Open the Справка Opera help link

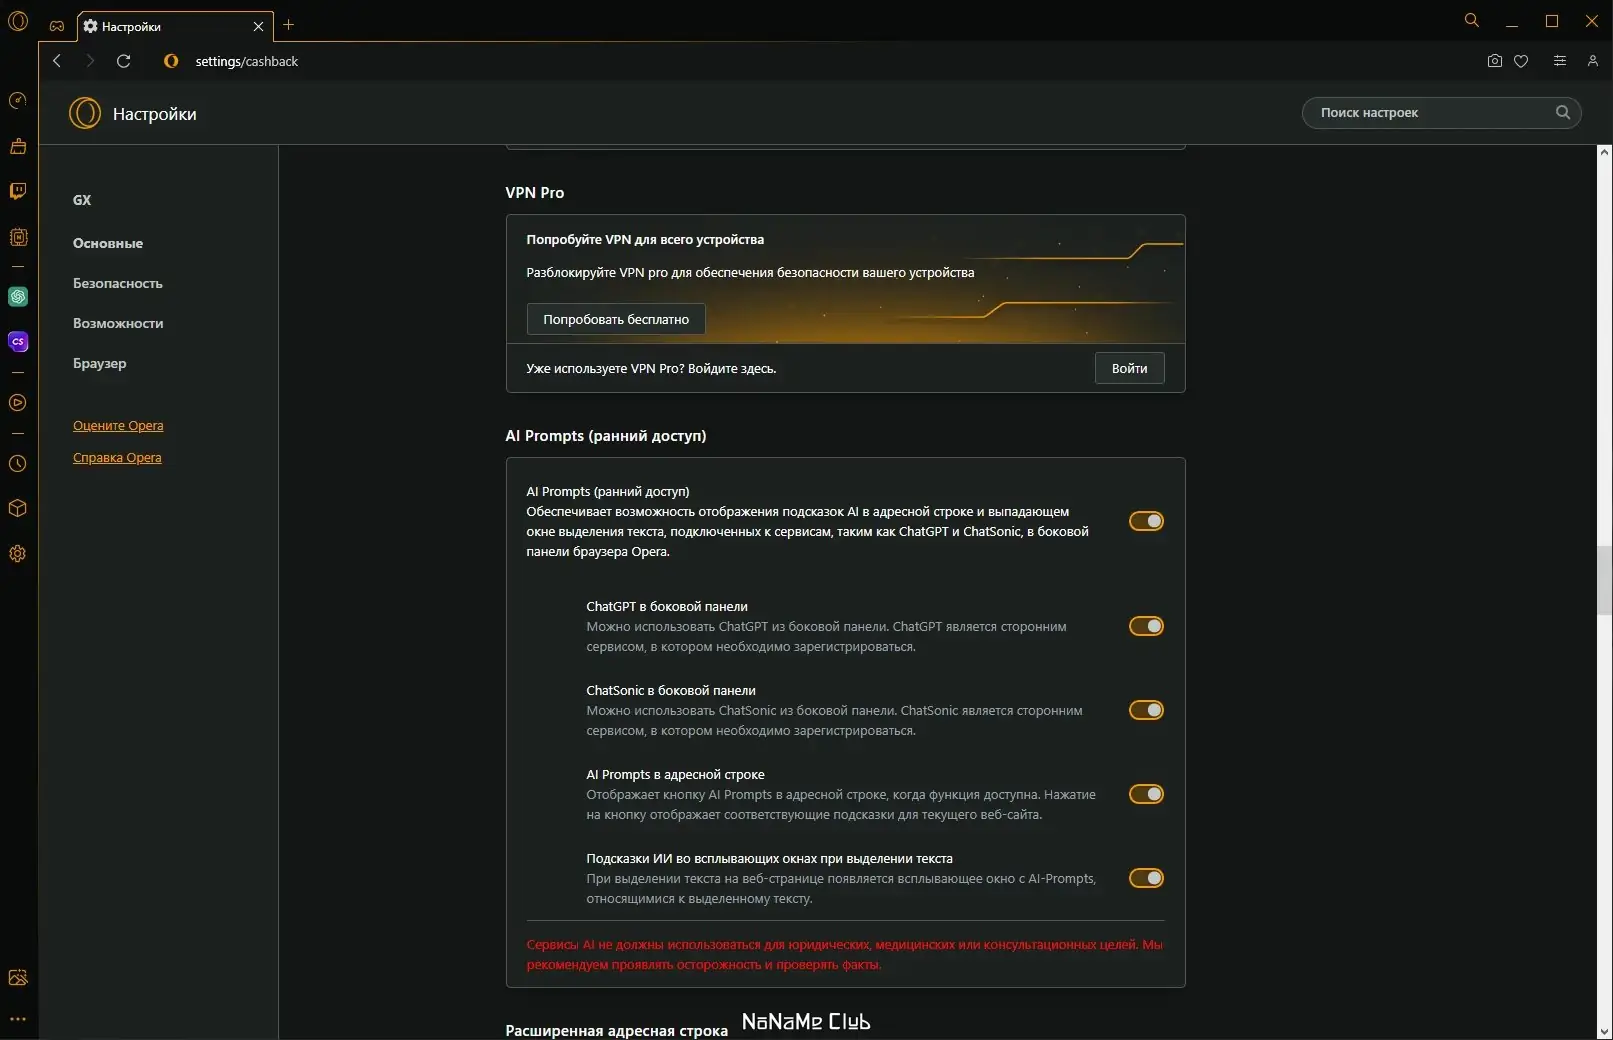(117, 458)
